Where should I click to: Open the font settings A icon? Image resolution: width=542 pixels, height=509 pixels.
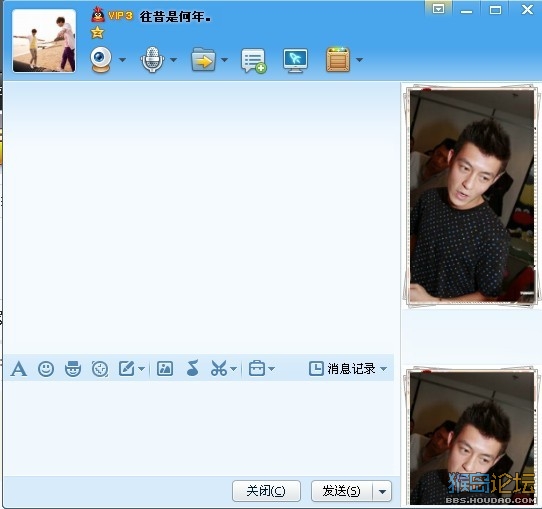tap(19, 369)
